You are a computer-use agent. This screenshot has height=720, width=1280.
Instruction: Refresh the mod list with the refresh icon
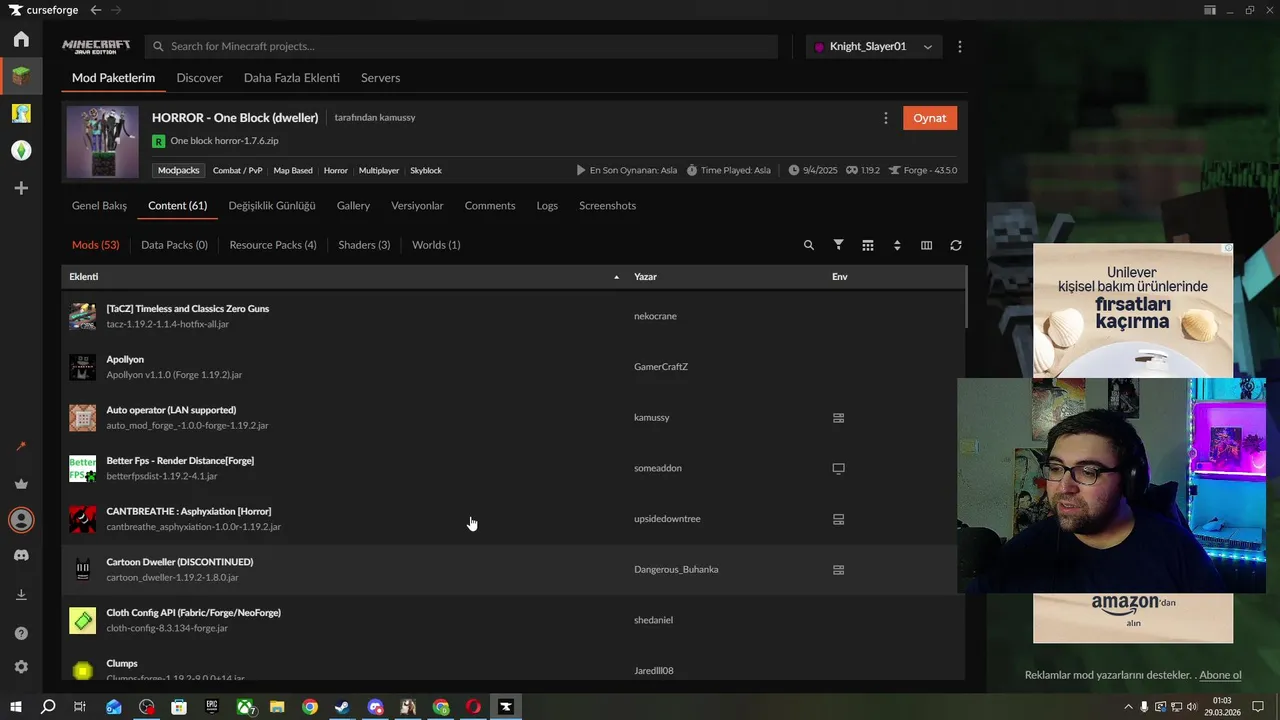(956, 245)
